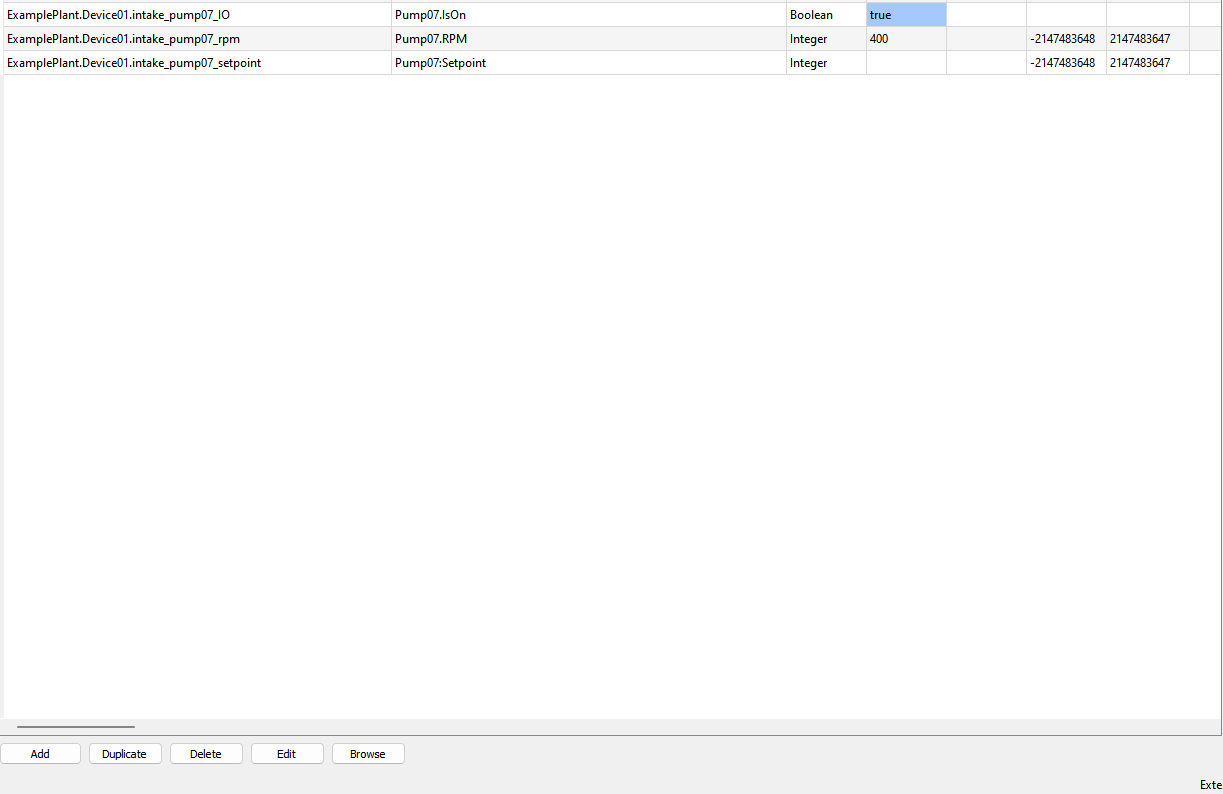1223x794 pixels.
Task: Select the intake_pump07_IO tag name cell
Action: coord(197,15)
